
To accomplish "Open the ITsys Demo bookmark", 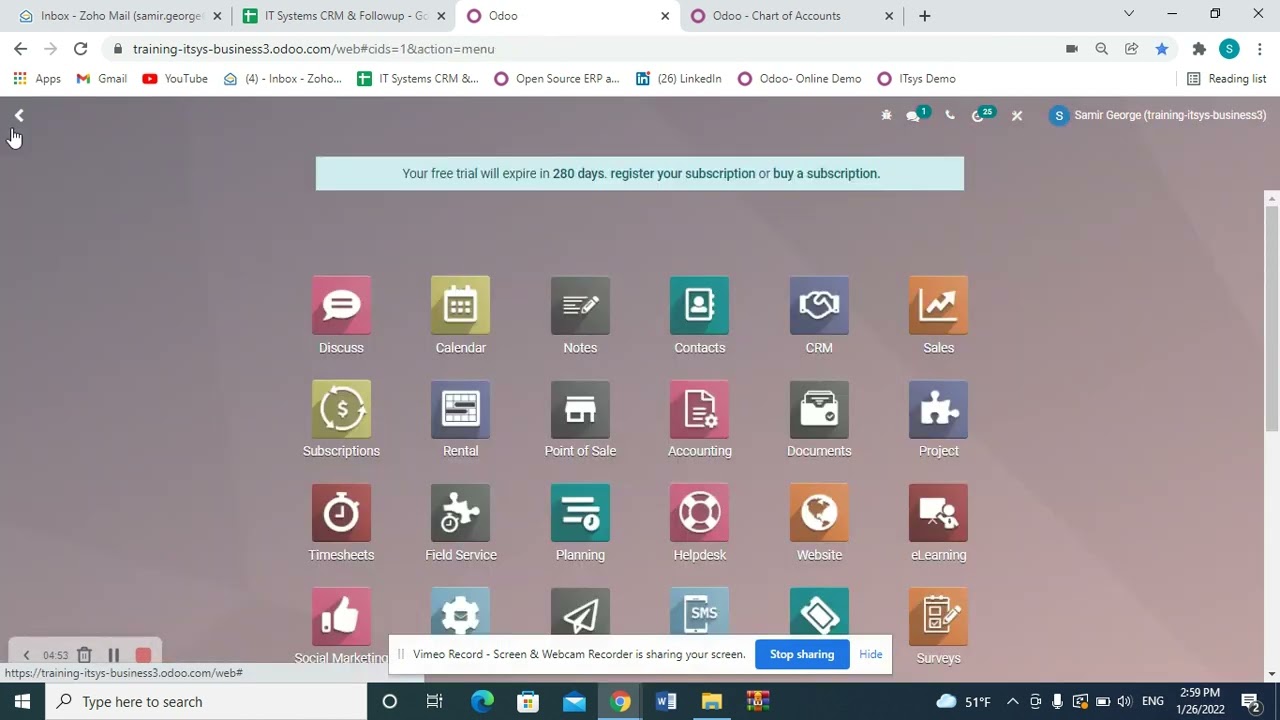I will (917, 79).
